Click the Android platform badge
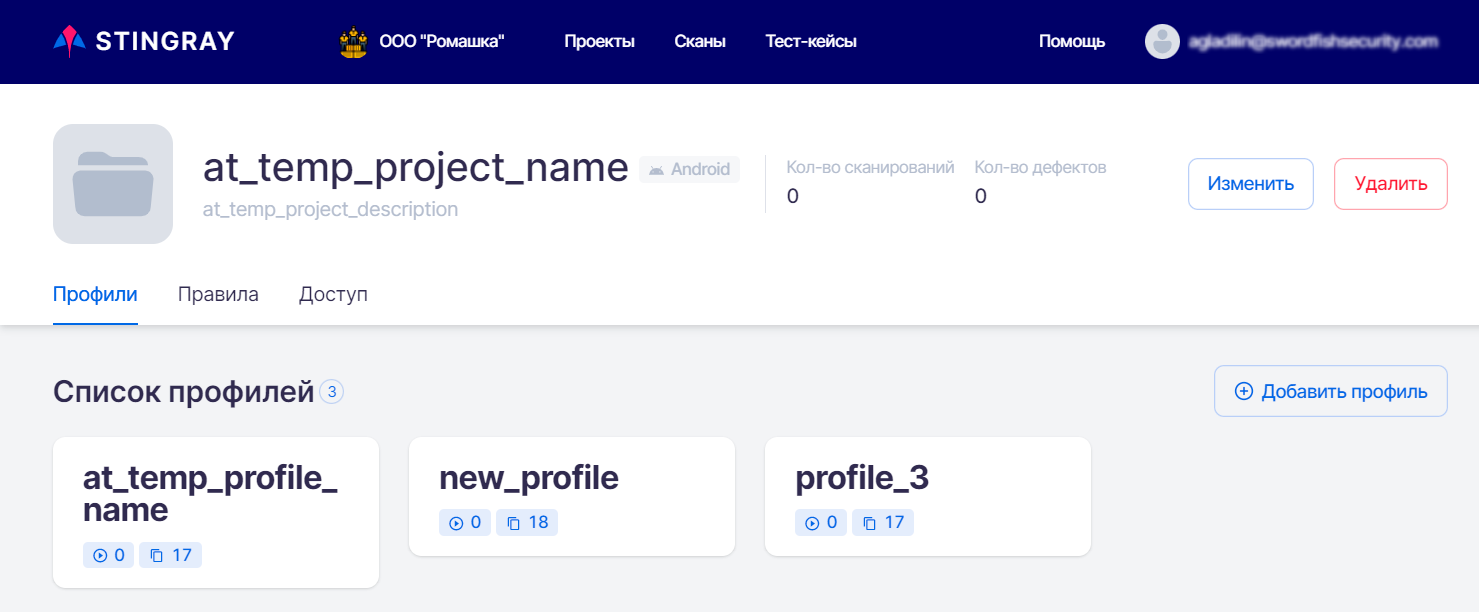This screenshot has height=612, width=1479. pyautogui.click(x=689, y=170)
